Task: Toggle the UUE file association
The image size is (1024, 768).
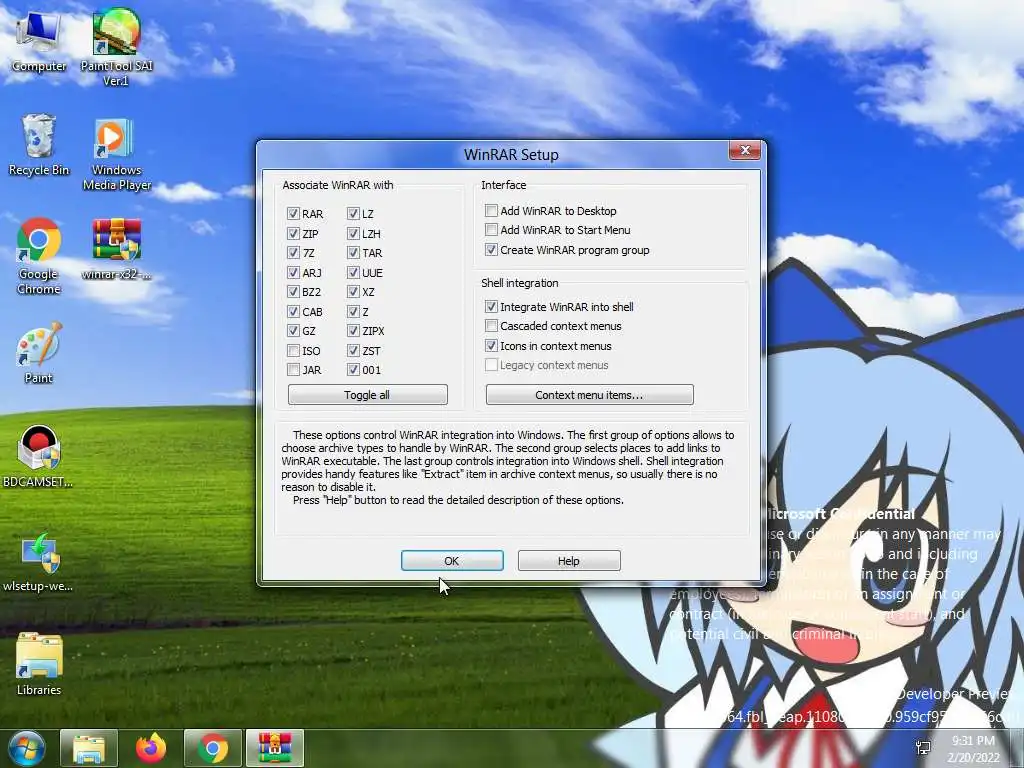Action: point(353,272)
